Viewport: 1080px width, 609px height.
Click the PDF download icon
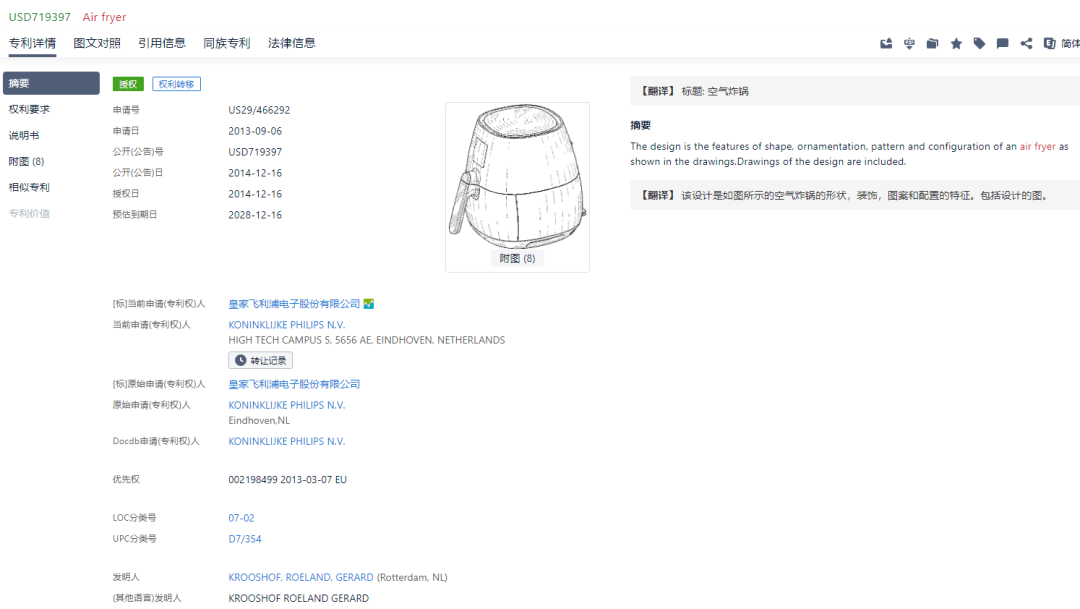(909, 44)
